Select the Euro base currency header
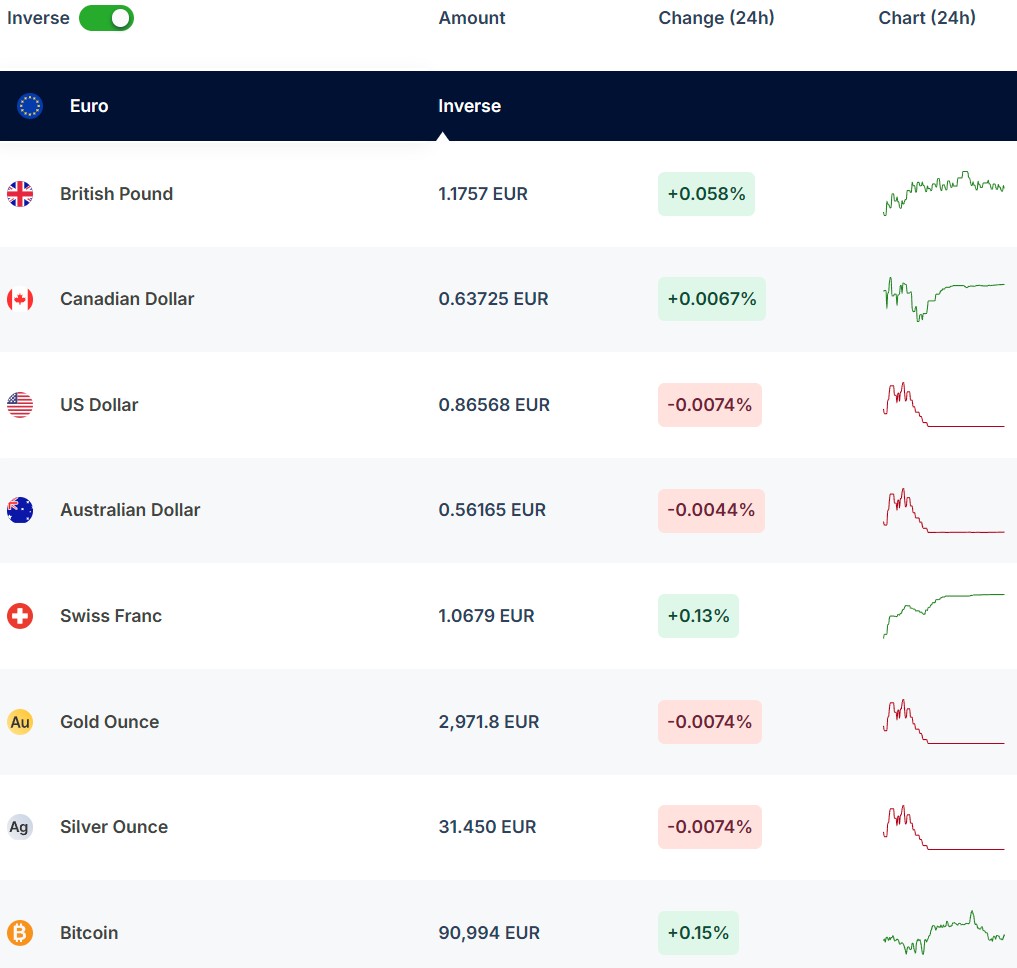 click(x=89, y=106)
